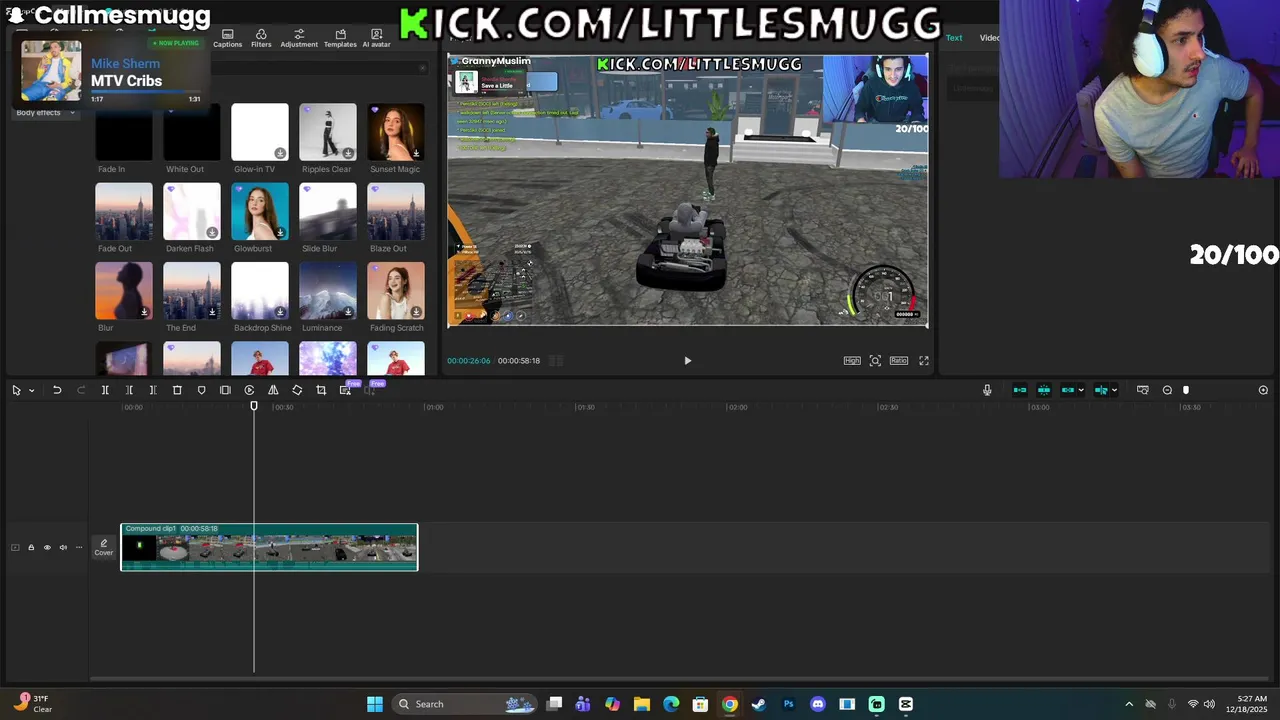Lock the main timeline track
This screenshot has width=1280, height=720.
31,547
